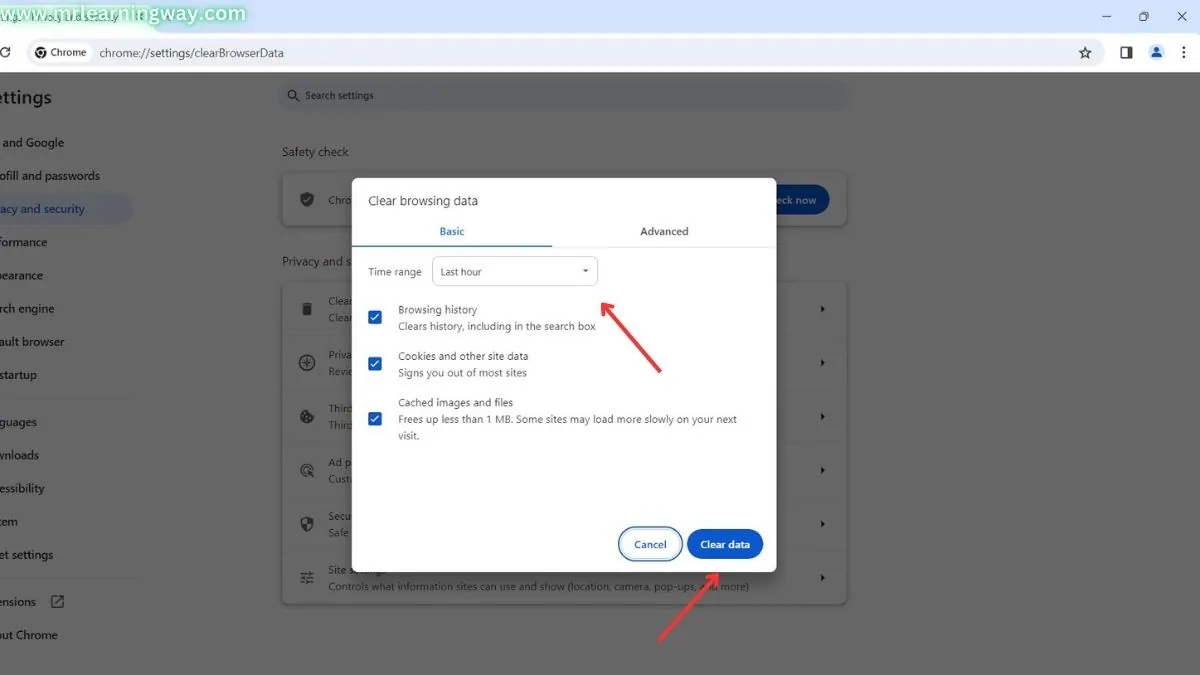Open the Chrome side panel icon

coord(1126,53)
